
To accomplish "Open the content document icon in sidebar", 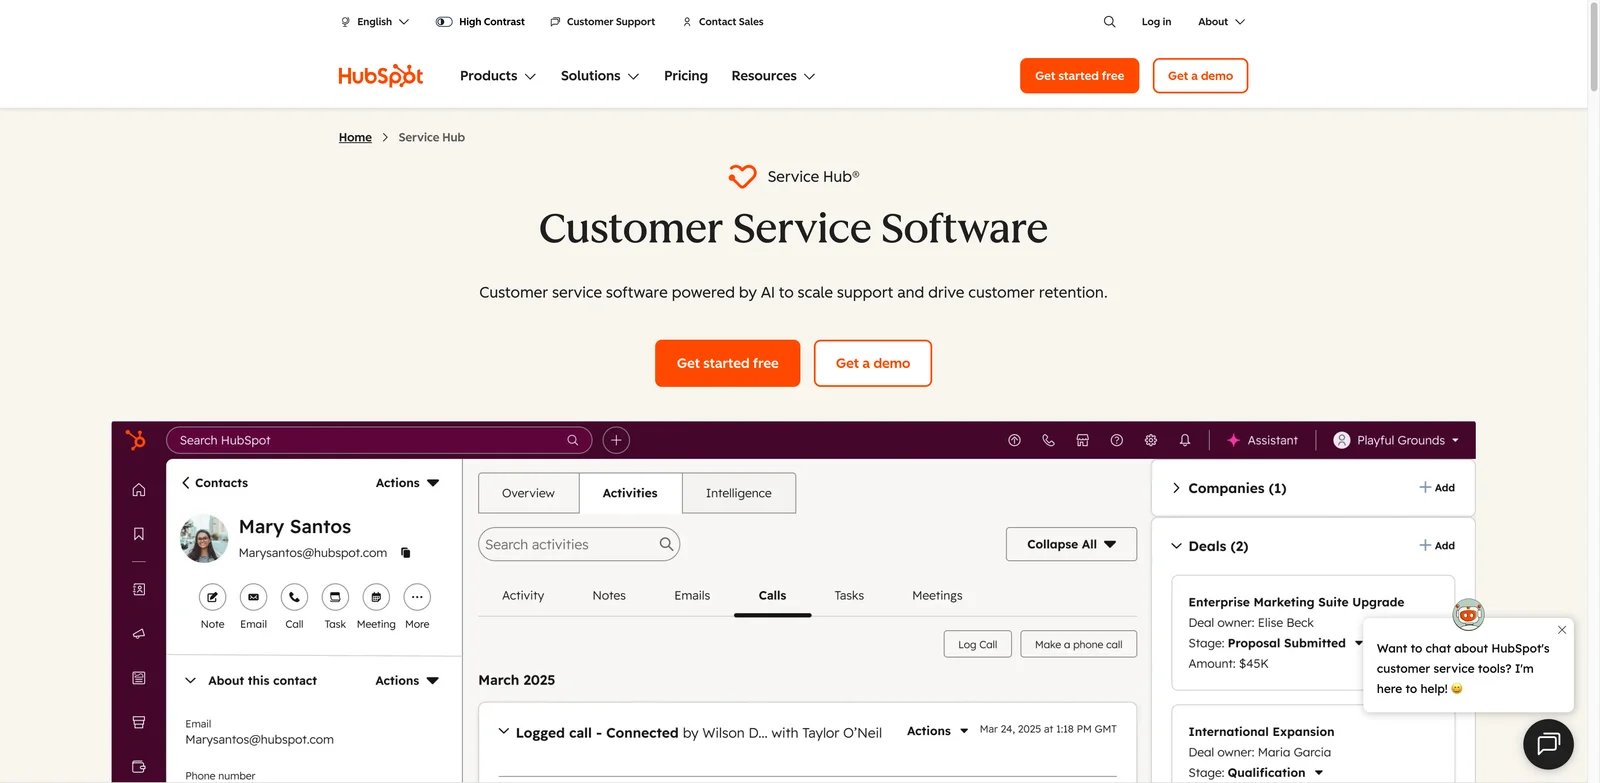I will click(x=139, y=678).
